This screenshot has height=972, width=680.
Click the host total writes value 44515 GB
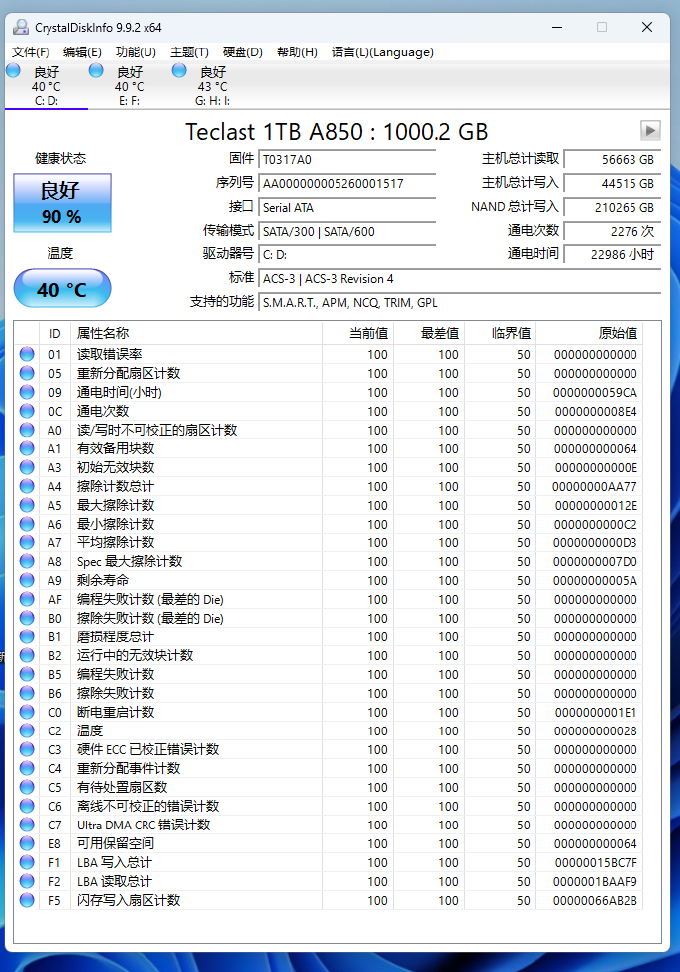612,183
